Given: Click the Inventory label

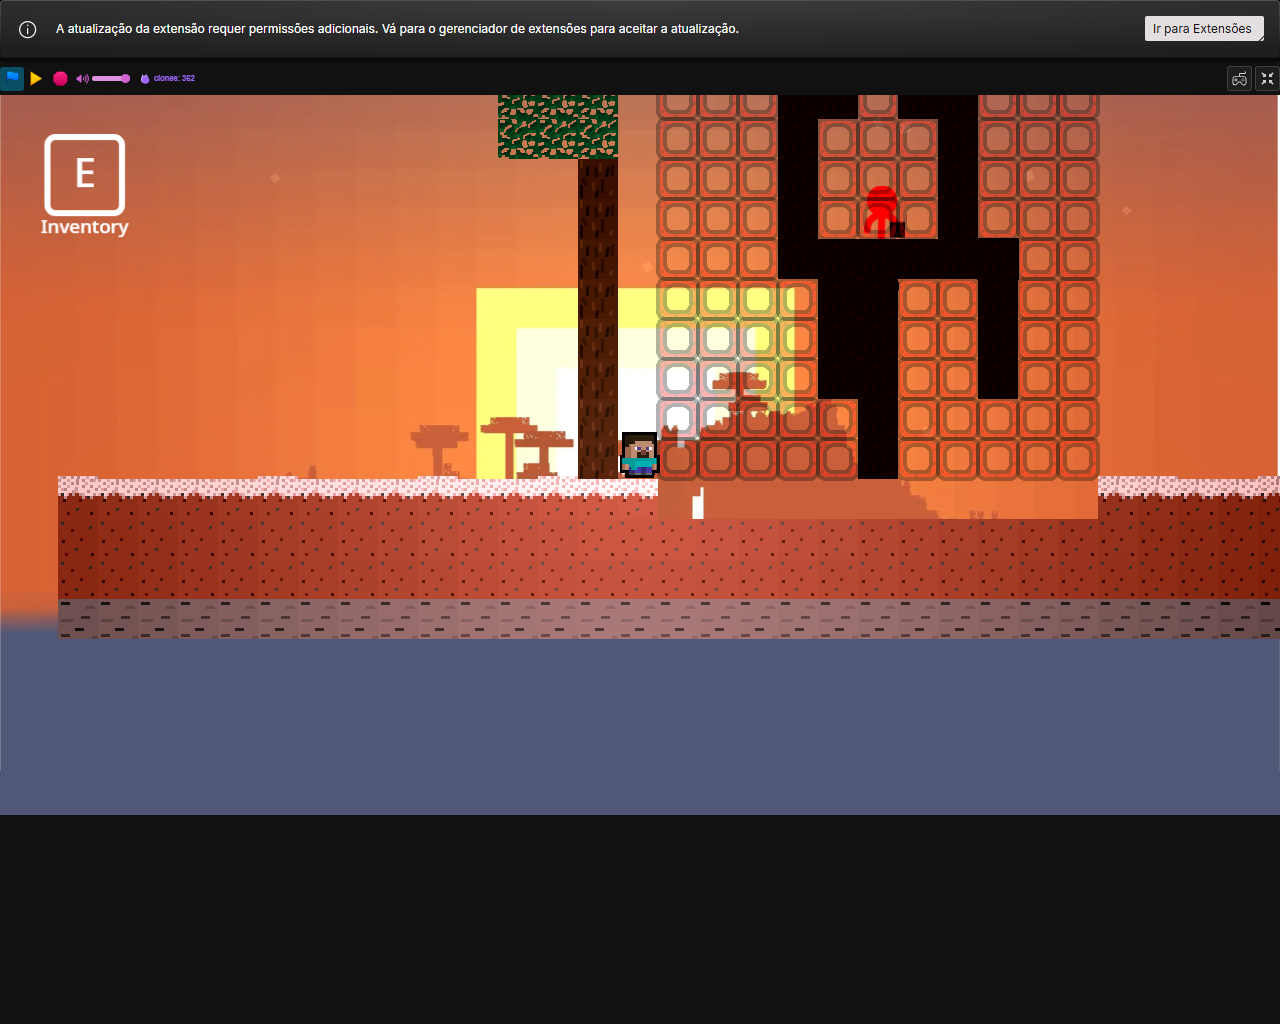Looking at the screenshot, I should click(85, 227).
